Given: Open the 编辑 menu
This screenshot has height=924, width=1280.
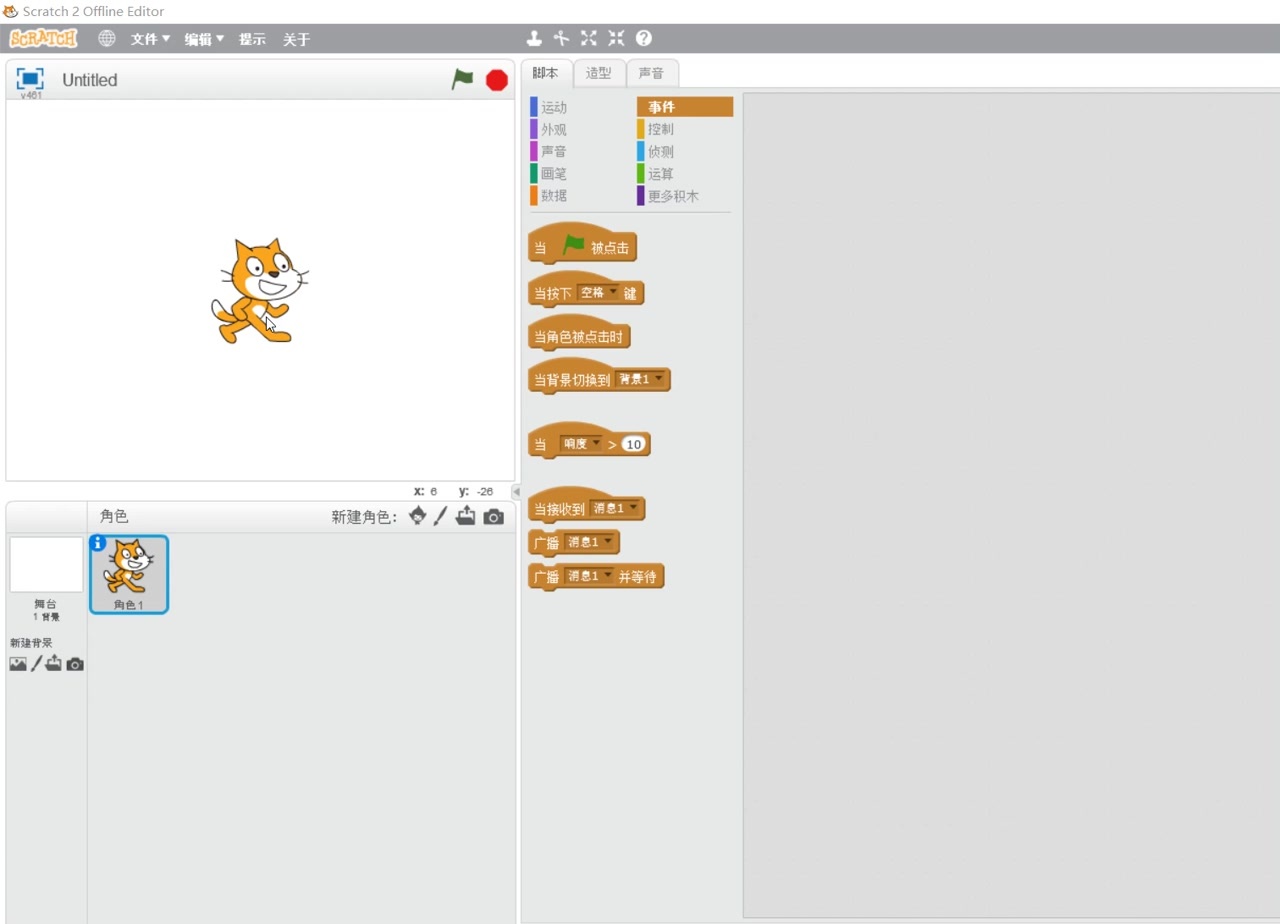Looking at the screenshot, I should tap(204, 39).
